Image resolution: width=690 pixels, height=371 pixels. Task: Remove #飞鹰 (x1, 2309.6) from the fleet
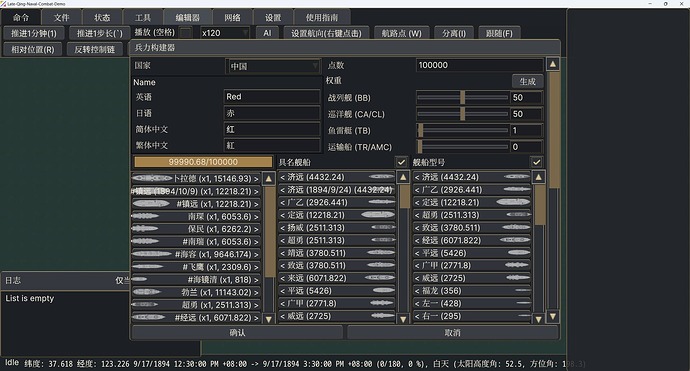tap(196, 267)
